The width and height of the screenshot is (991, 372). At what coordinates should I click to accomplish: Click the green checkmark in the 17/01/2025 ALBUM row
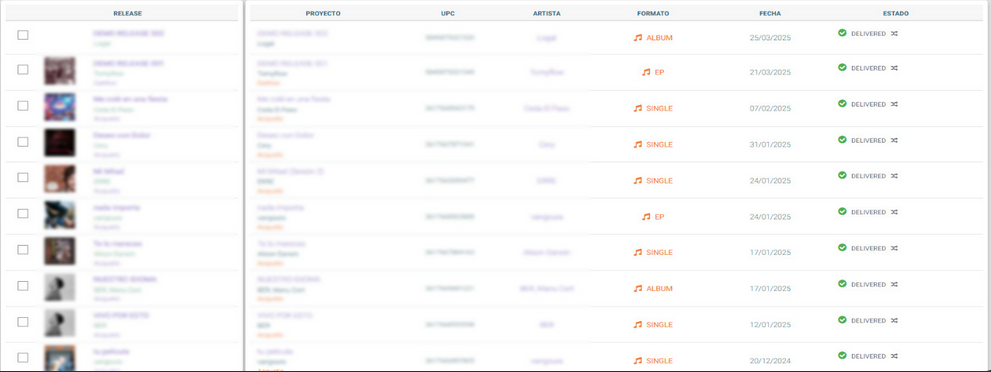click(x=842, y=284)
